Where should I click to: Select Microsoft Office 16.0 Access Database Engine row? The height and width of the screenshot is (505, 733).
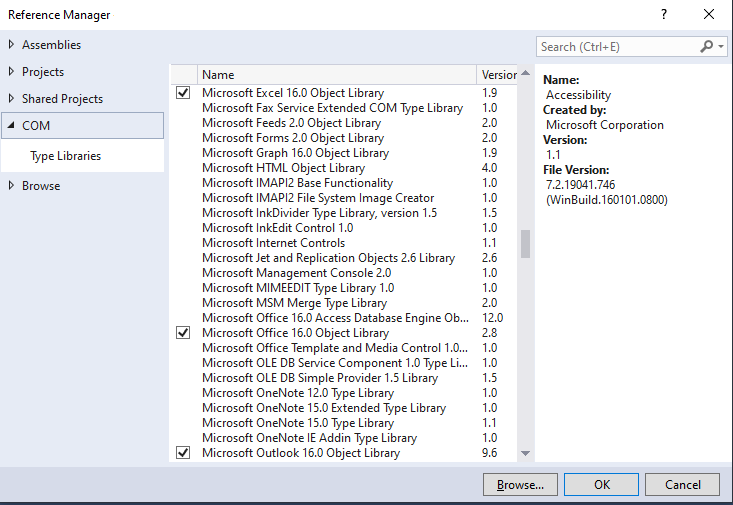coord(343,317)
